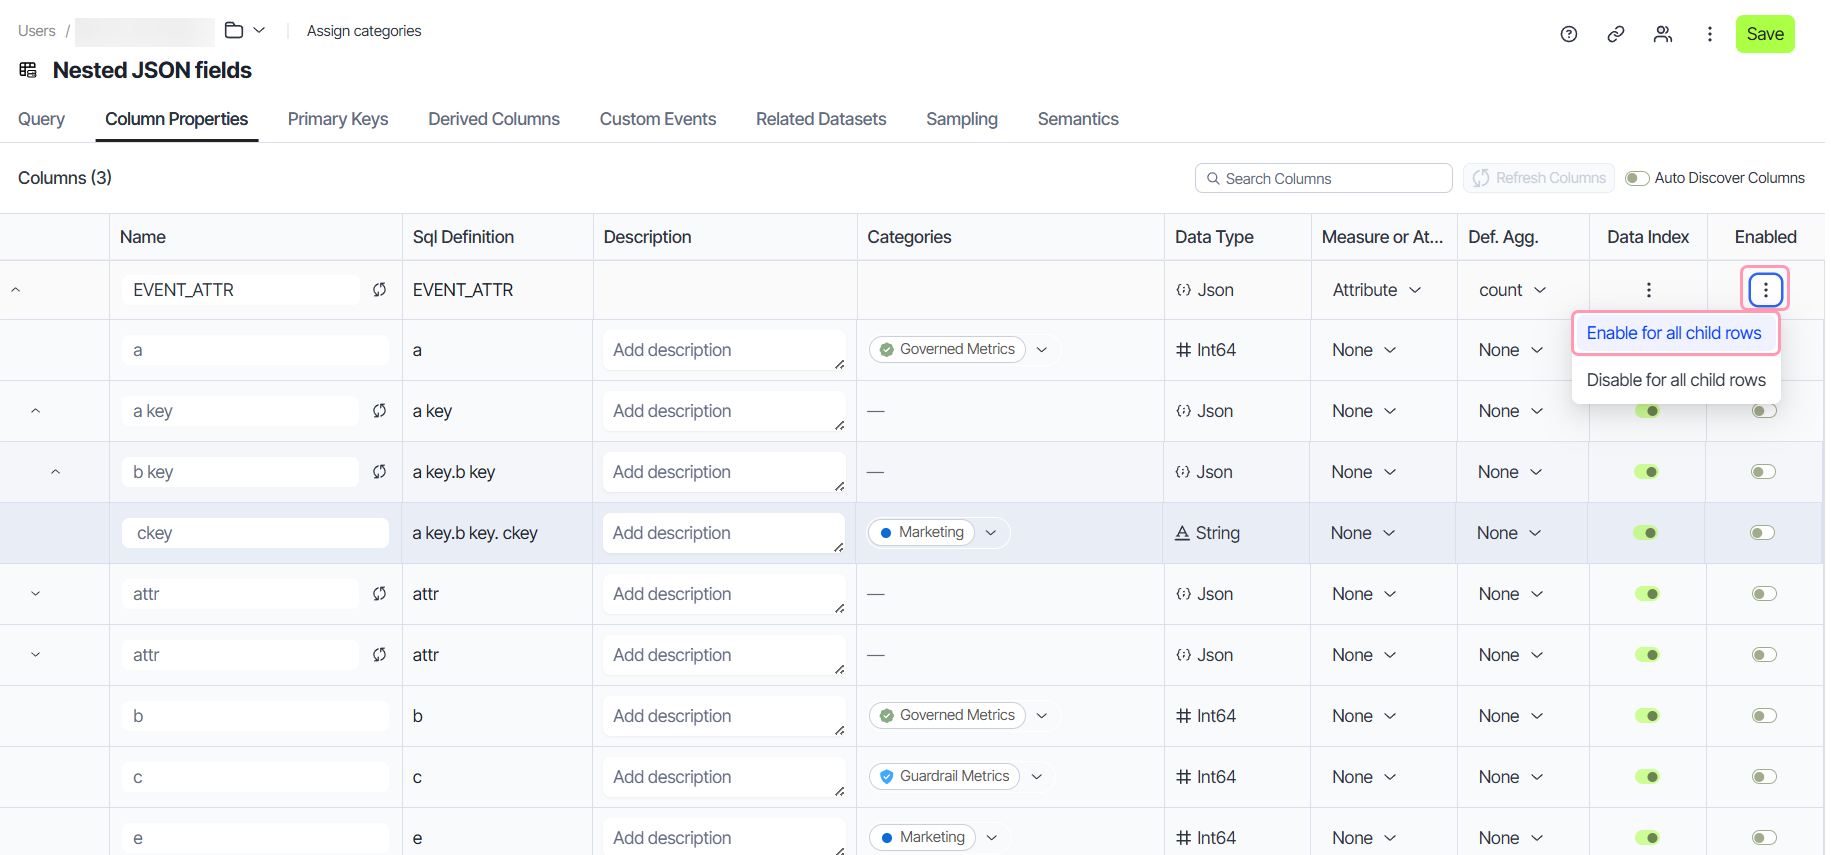Switch to the Derived Columns tab

click(494, 119)
